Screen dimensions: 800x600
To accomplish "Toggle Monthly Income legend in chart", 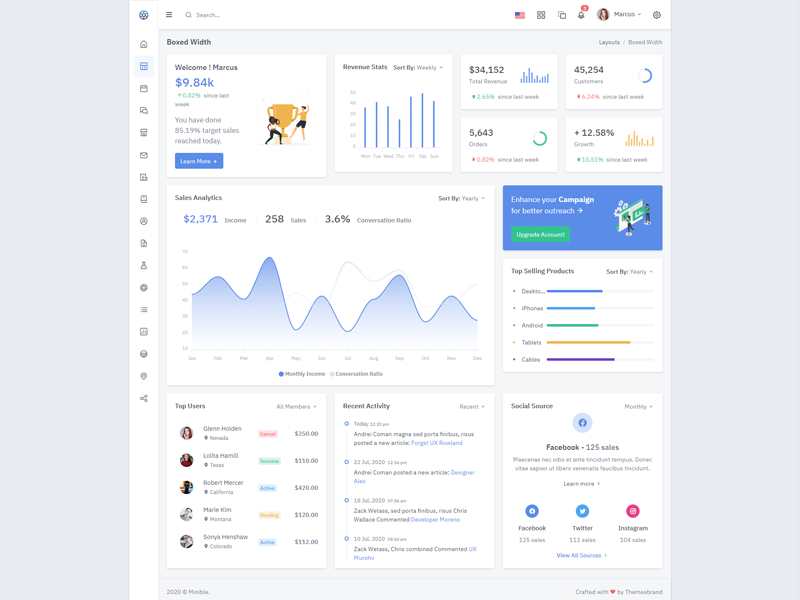I will point(302,374).
